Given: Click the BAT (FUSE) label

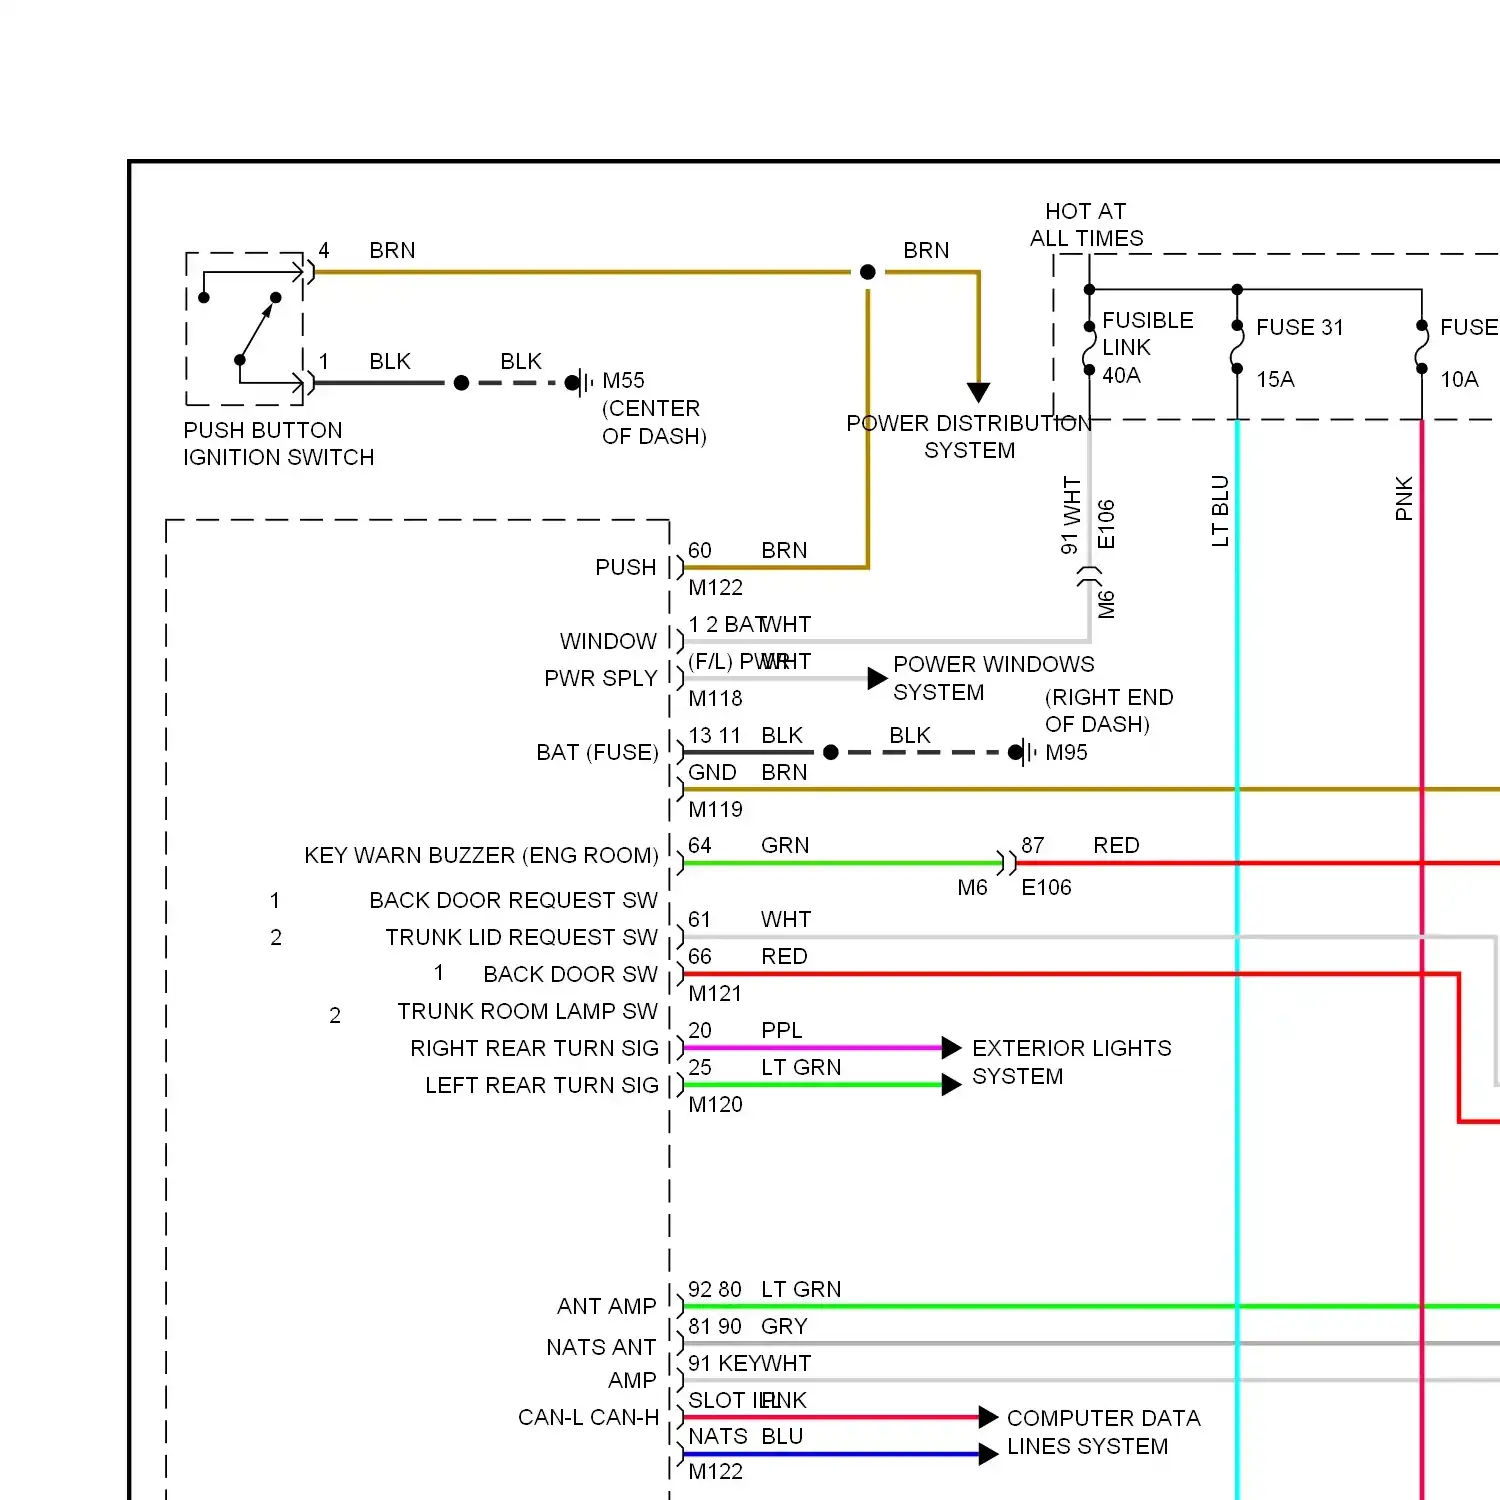Looking at the screenshot, I should tap(597, 753).
